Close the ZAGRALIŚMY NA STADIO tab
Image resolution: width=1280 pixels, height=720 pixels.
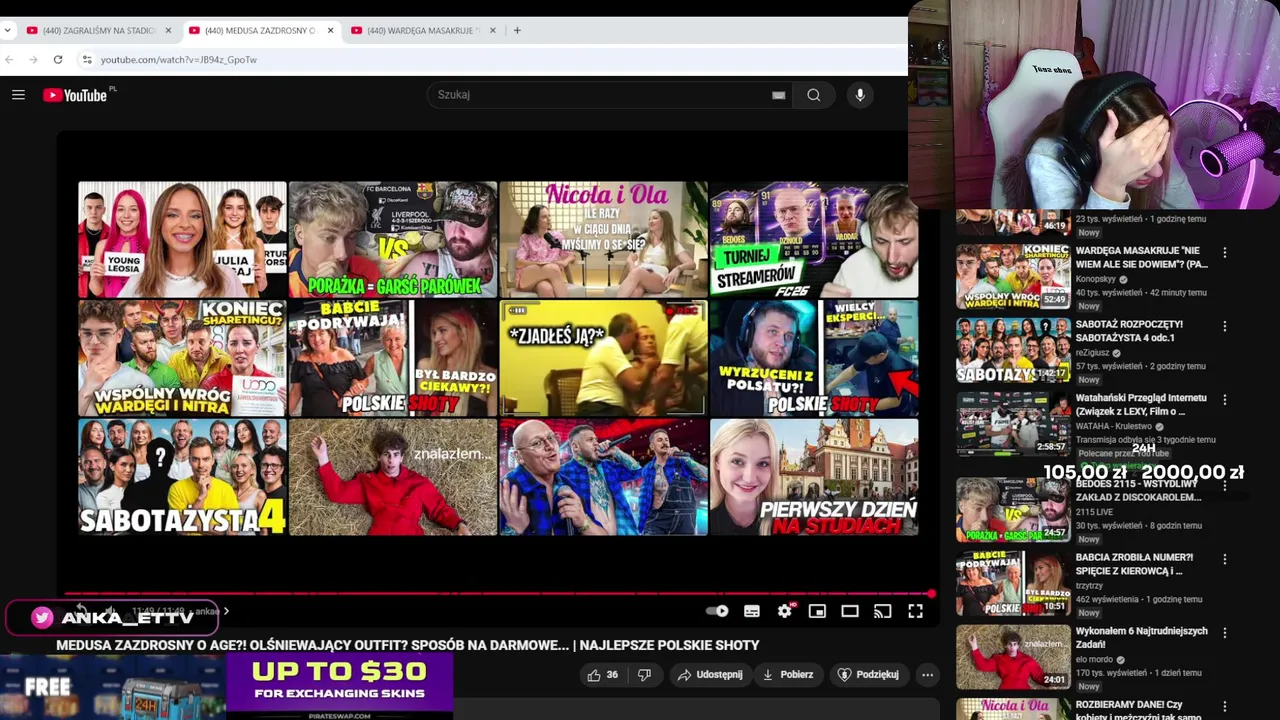point(168,30)
